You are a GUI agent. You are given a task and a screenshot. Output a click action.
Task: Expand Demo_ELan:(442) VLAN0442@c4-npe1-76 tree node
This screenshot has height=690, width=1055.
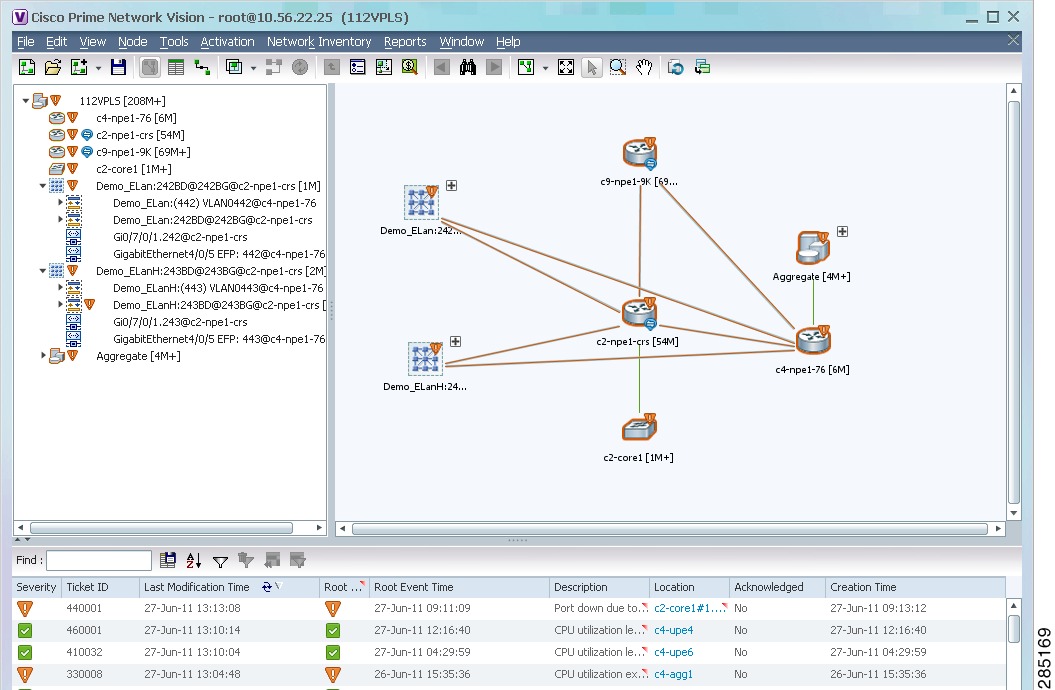click(60, 202)
